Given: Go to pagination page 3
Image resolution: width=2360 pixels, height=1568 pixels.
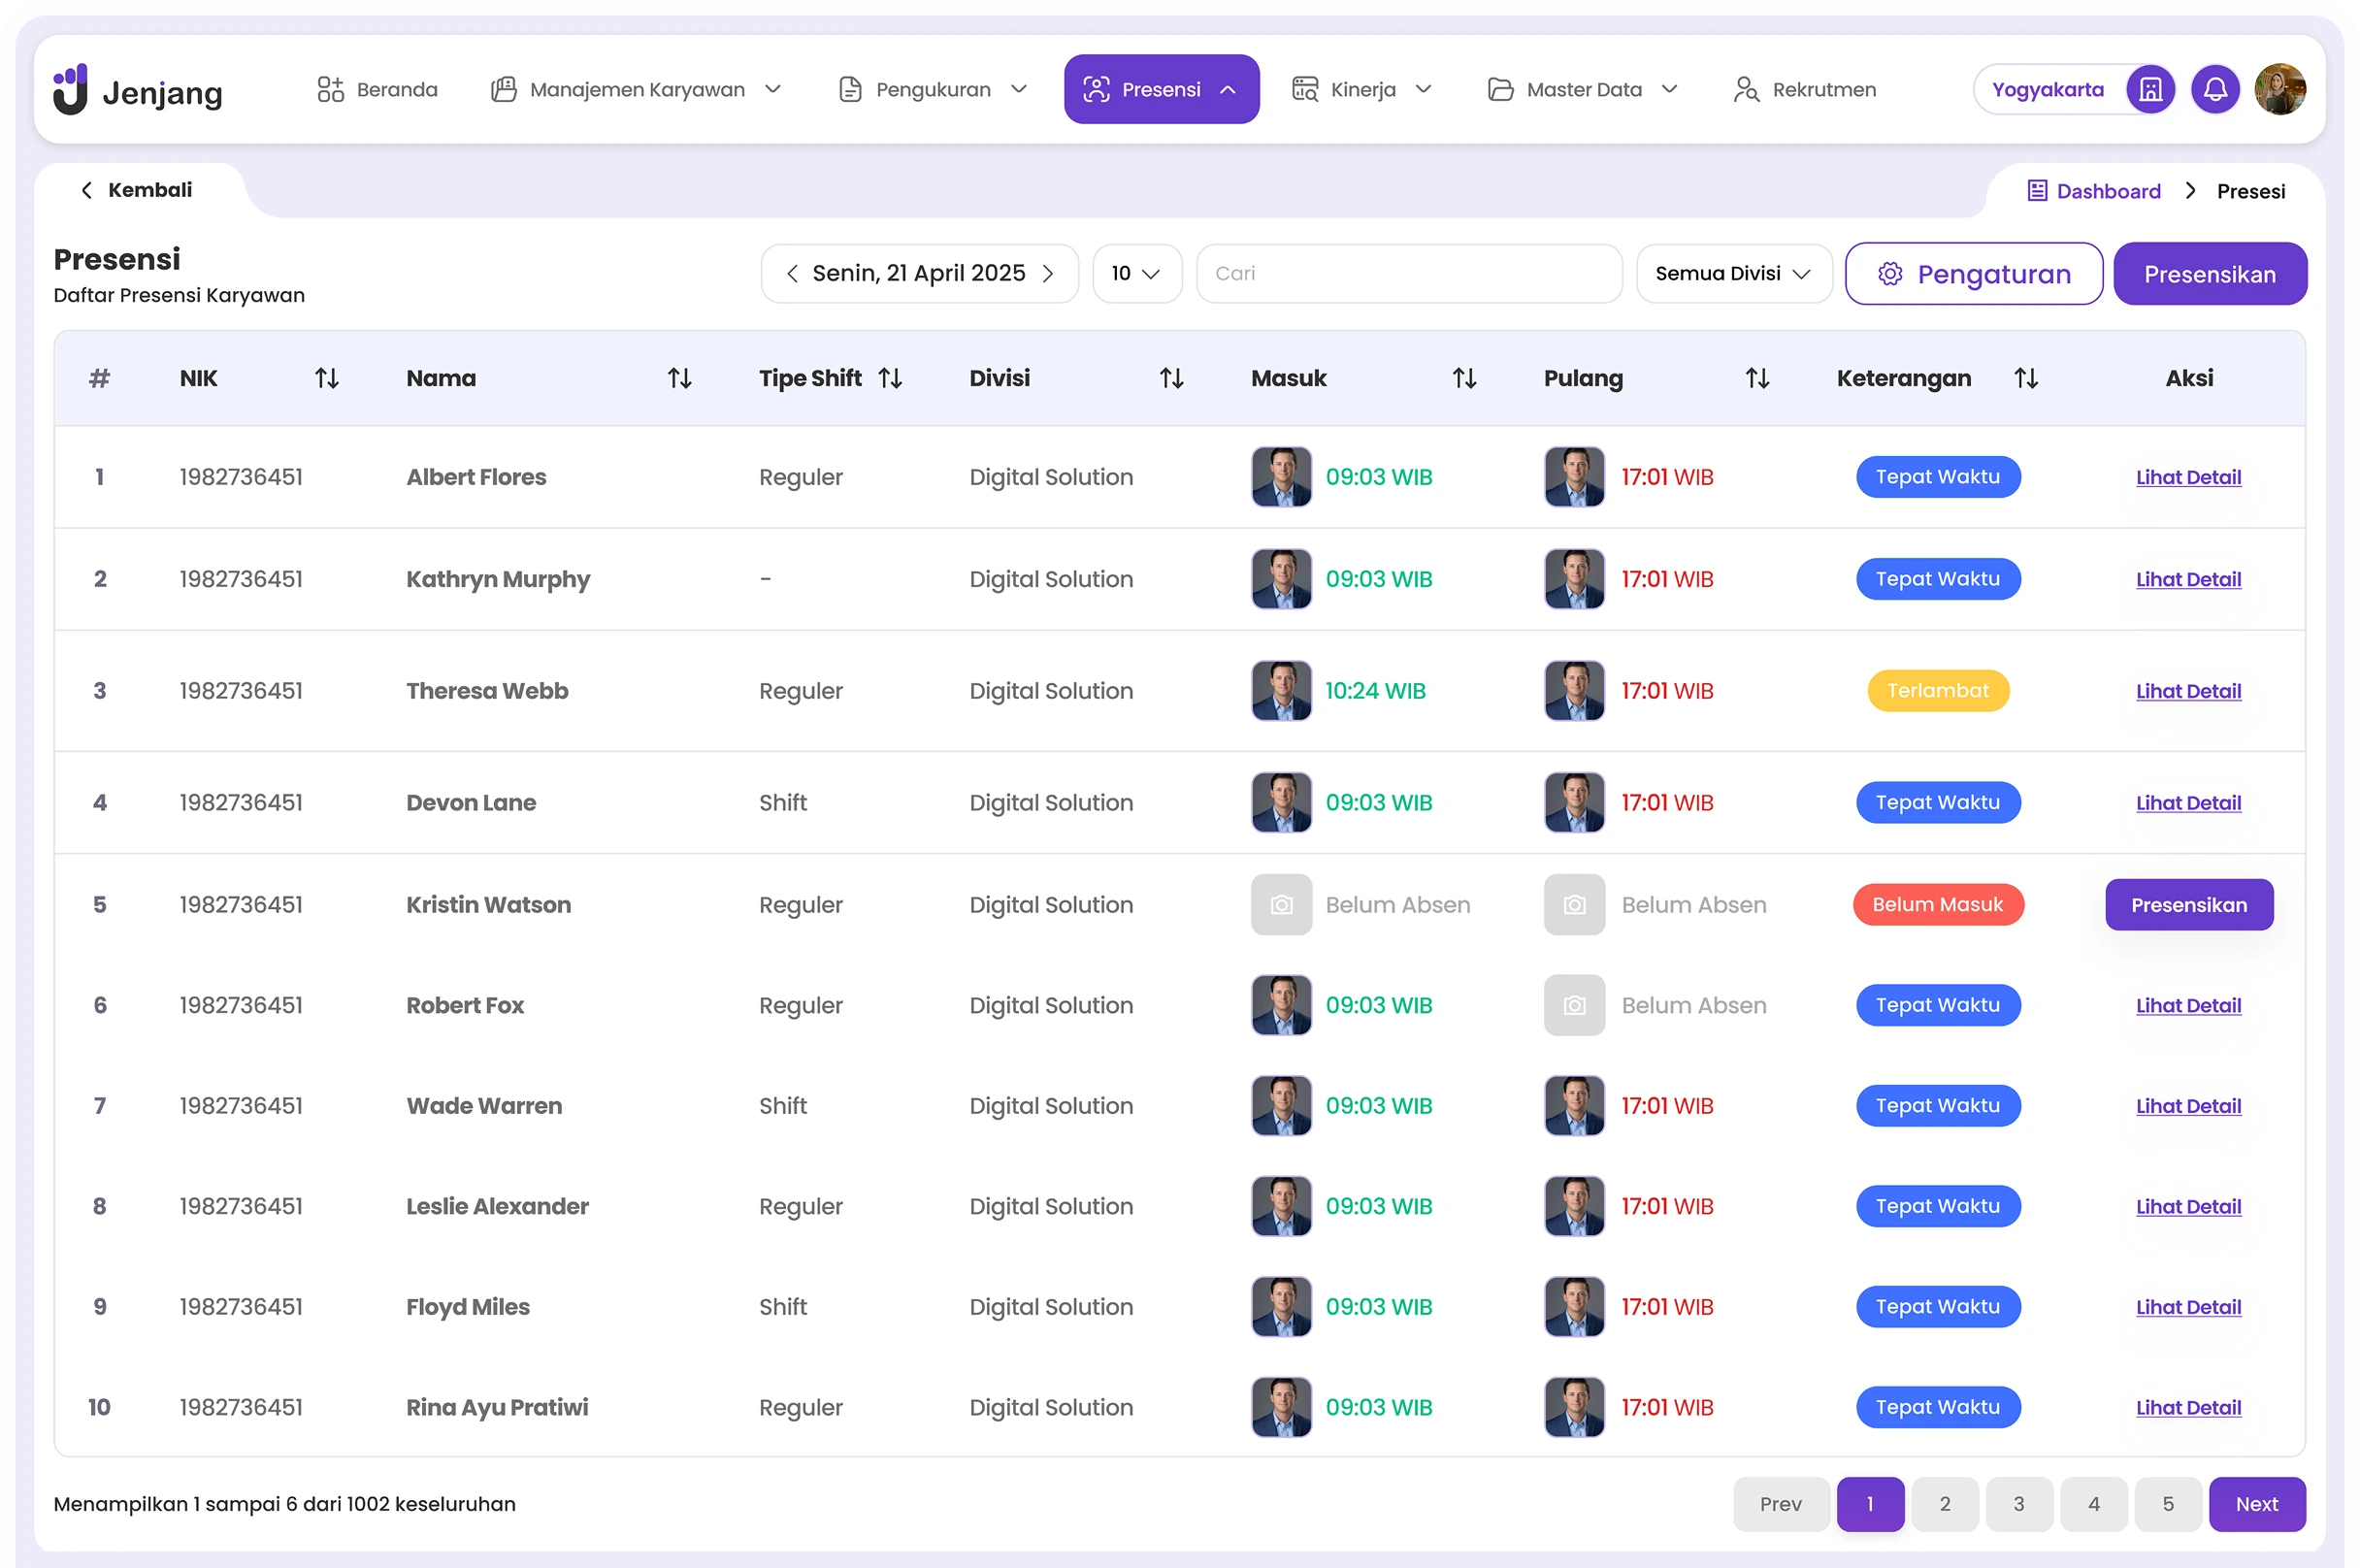Looking at the screenshot, I should [x=2018, y=1504].
